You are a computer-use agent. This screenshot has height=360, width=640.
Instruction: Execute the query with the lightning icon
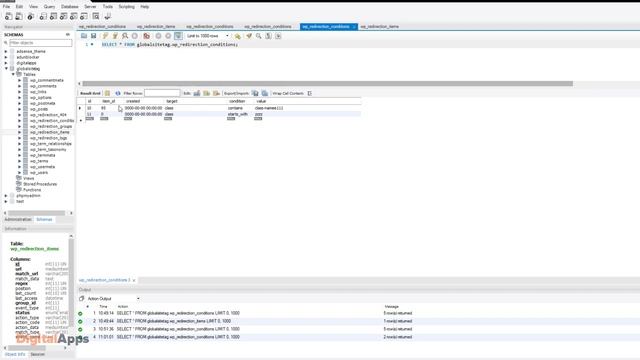tap(105, 36)
